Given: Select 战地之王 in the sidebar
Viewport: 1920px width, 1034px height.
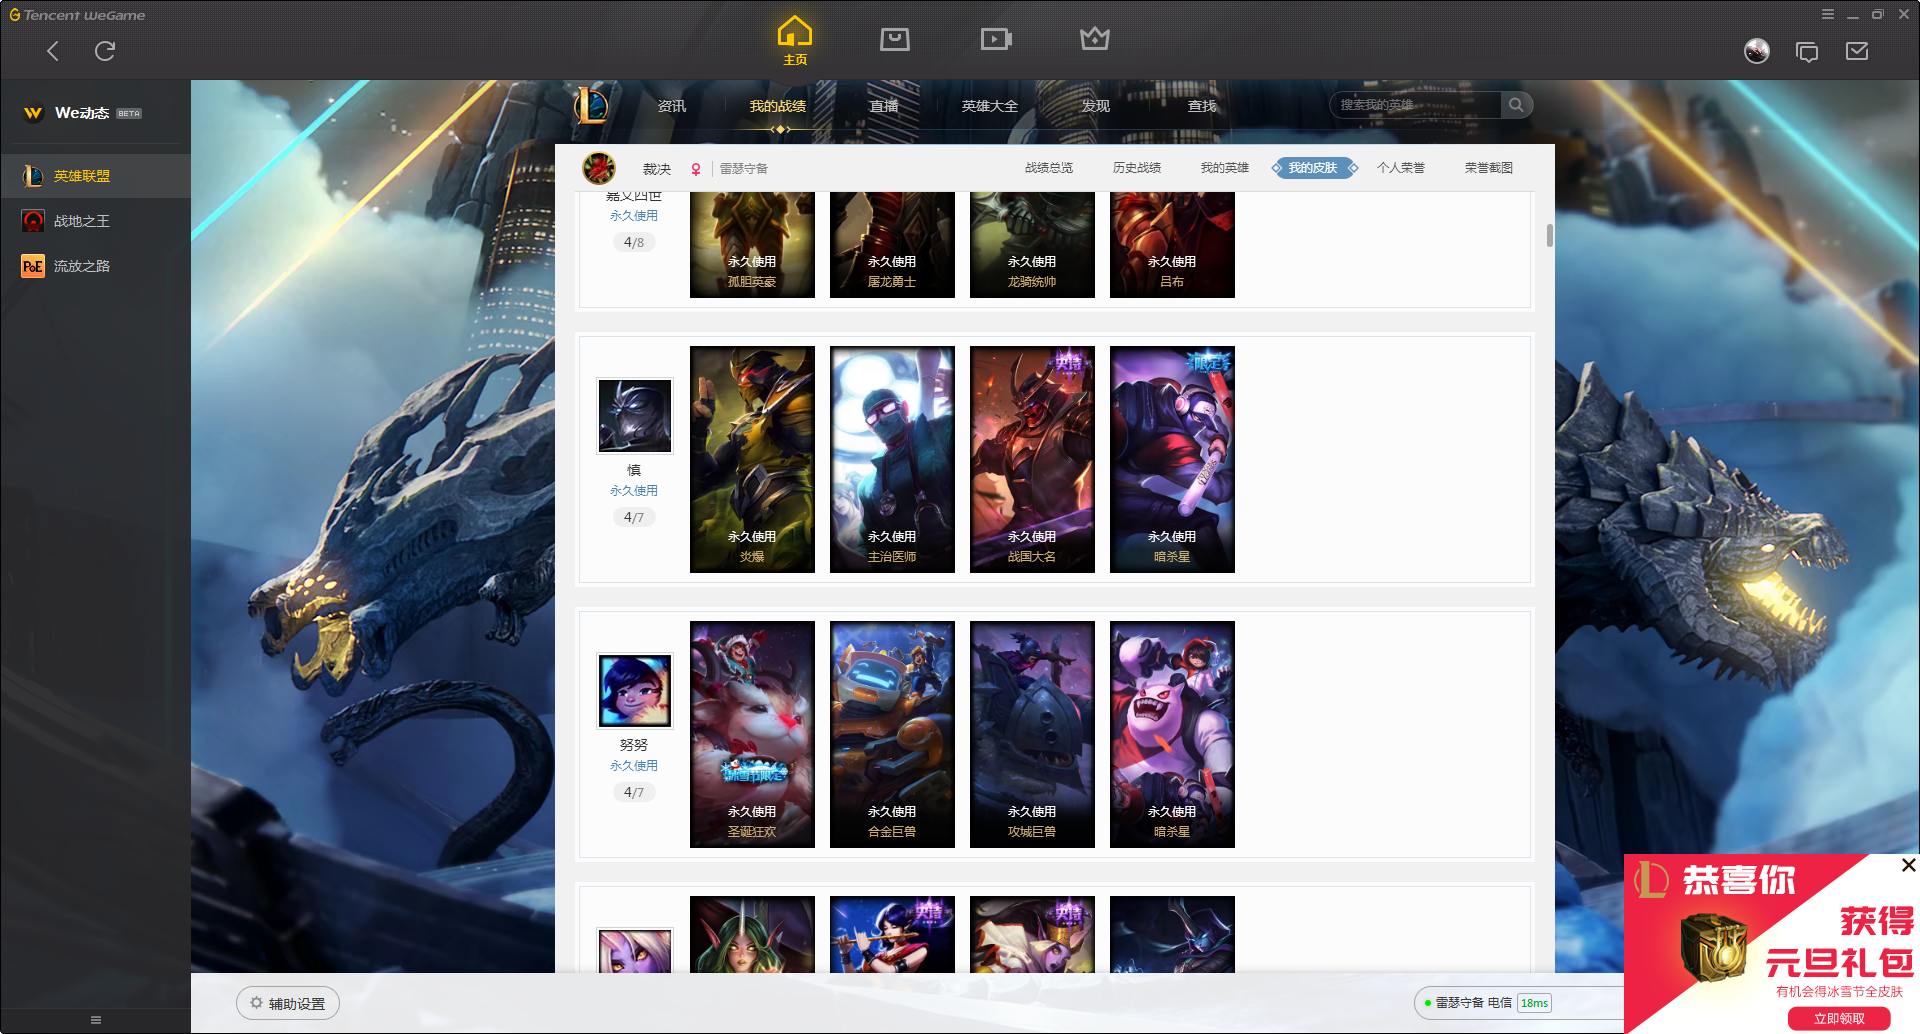Looking at the screenshot, I should pos(95,221).
